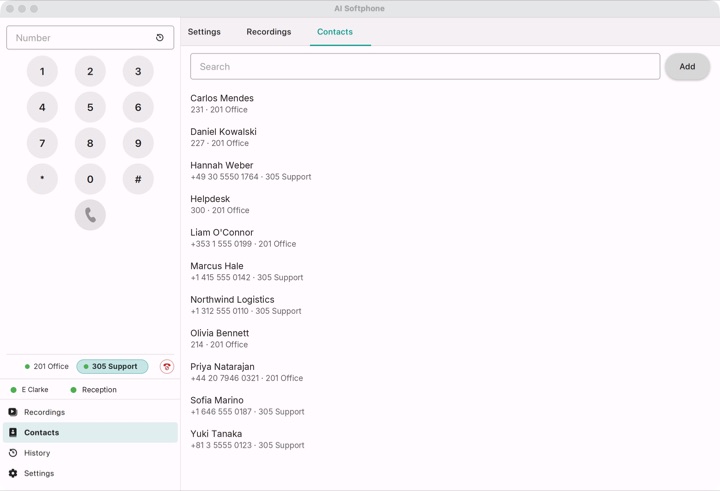Open Recordings from the sidebar menu
The image size is (720, 491).
(90, 412)
